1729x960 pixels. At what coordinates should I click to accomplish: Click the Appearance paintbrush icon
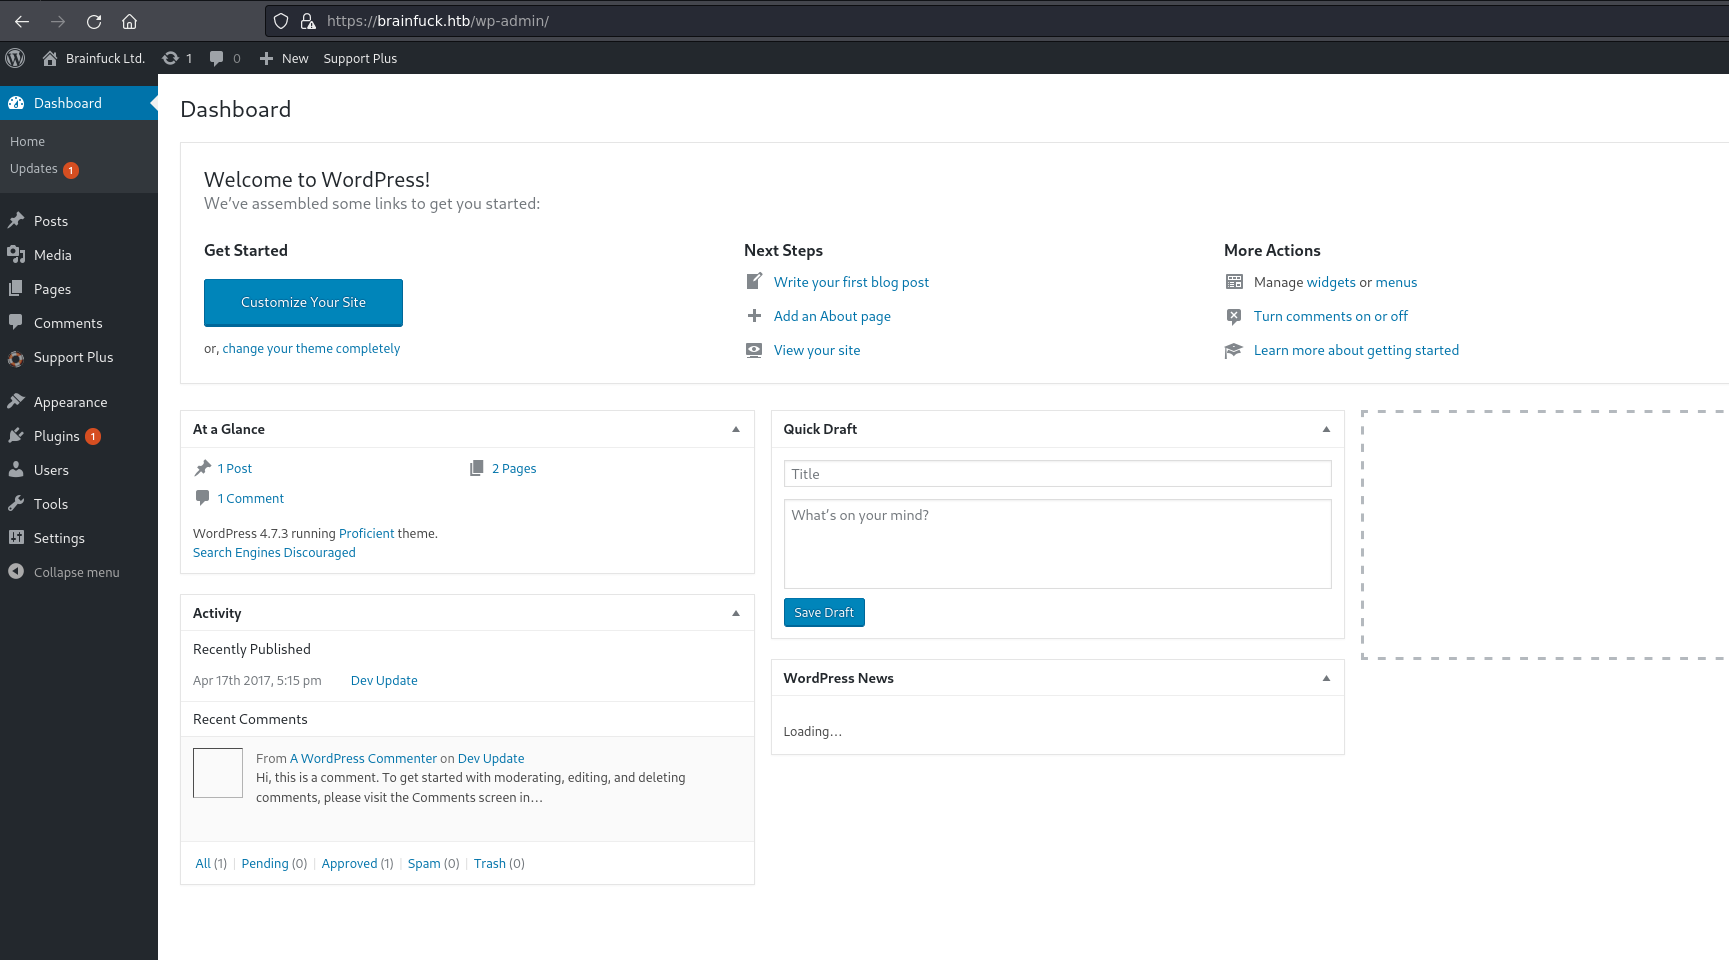tap(16, 401)
